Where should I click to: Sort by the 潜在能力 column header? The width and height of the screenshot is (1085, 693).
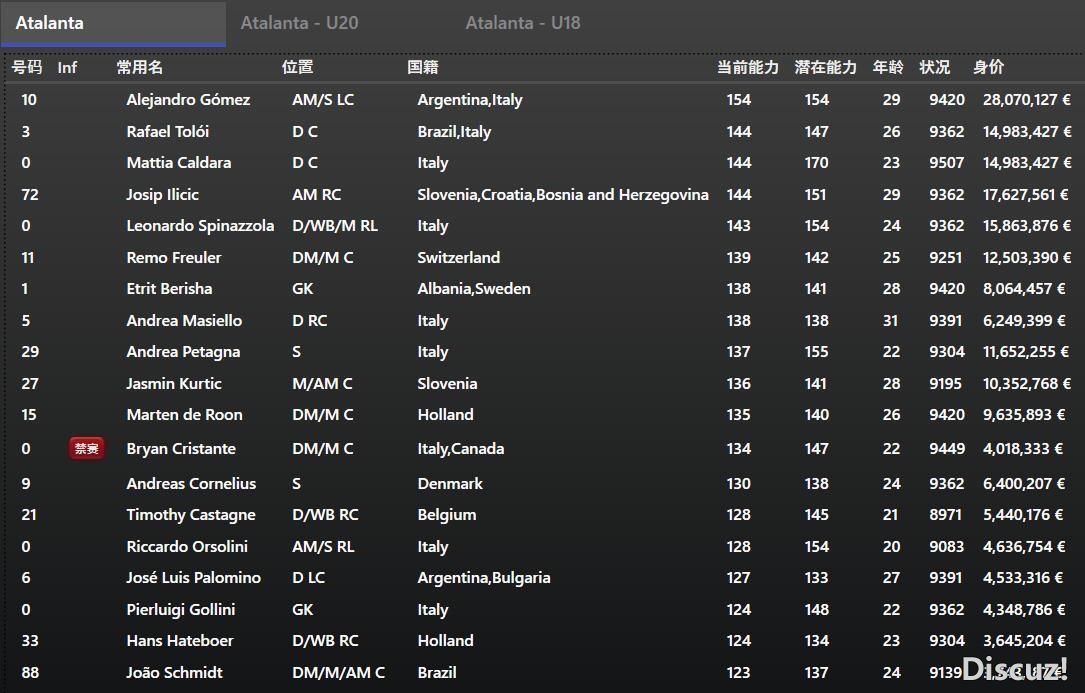[x=826, y=67]
